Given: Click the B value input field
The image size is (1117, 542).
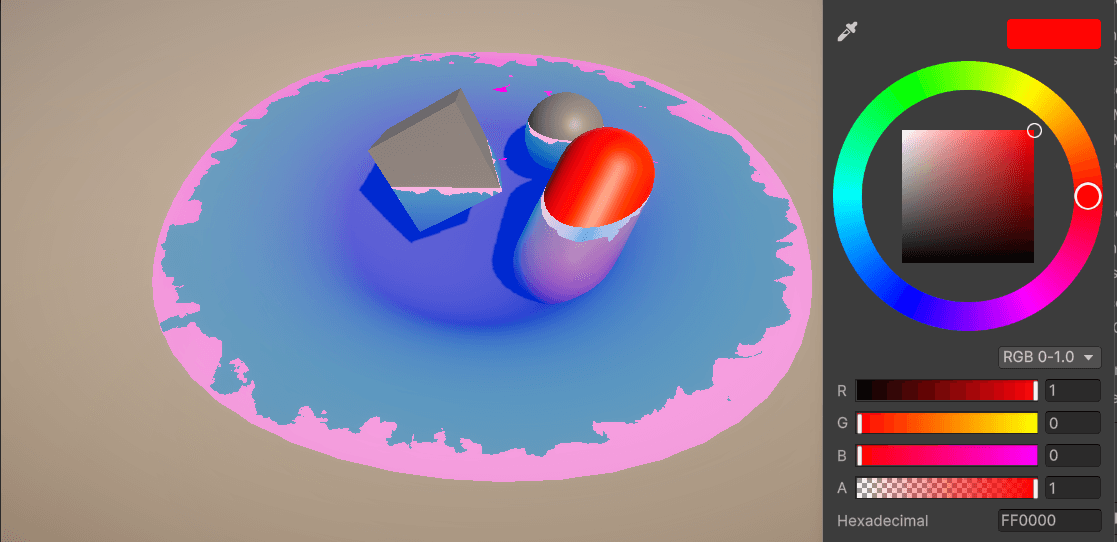Looking at the screenshot, I should (1073, 455).
